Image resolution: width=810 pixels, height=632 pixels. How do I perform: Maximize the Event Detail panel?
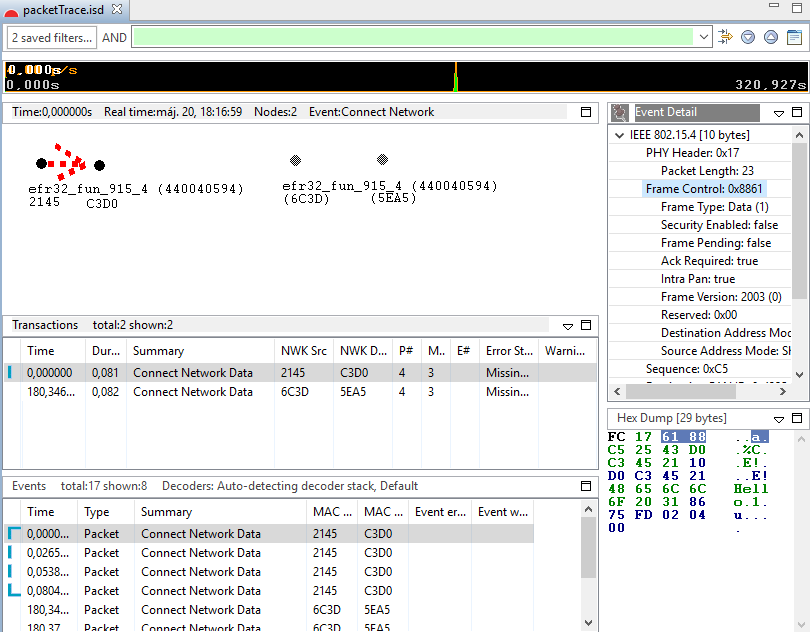[x=797, y=113]
